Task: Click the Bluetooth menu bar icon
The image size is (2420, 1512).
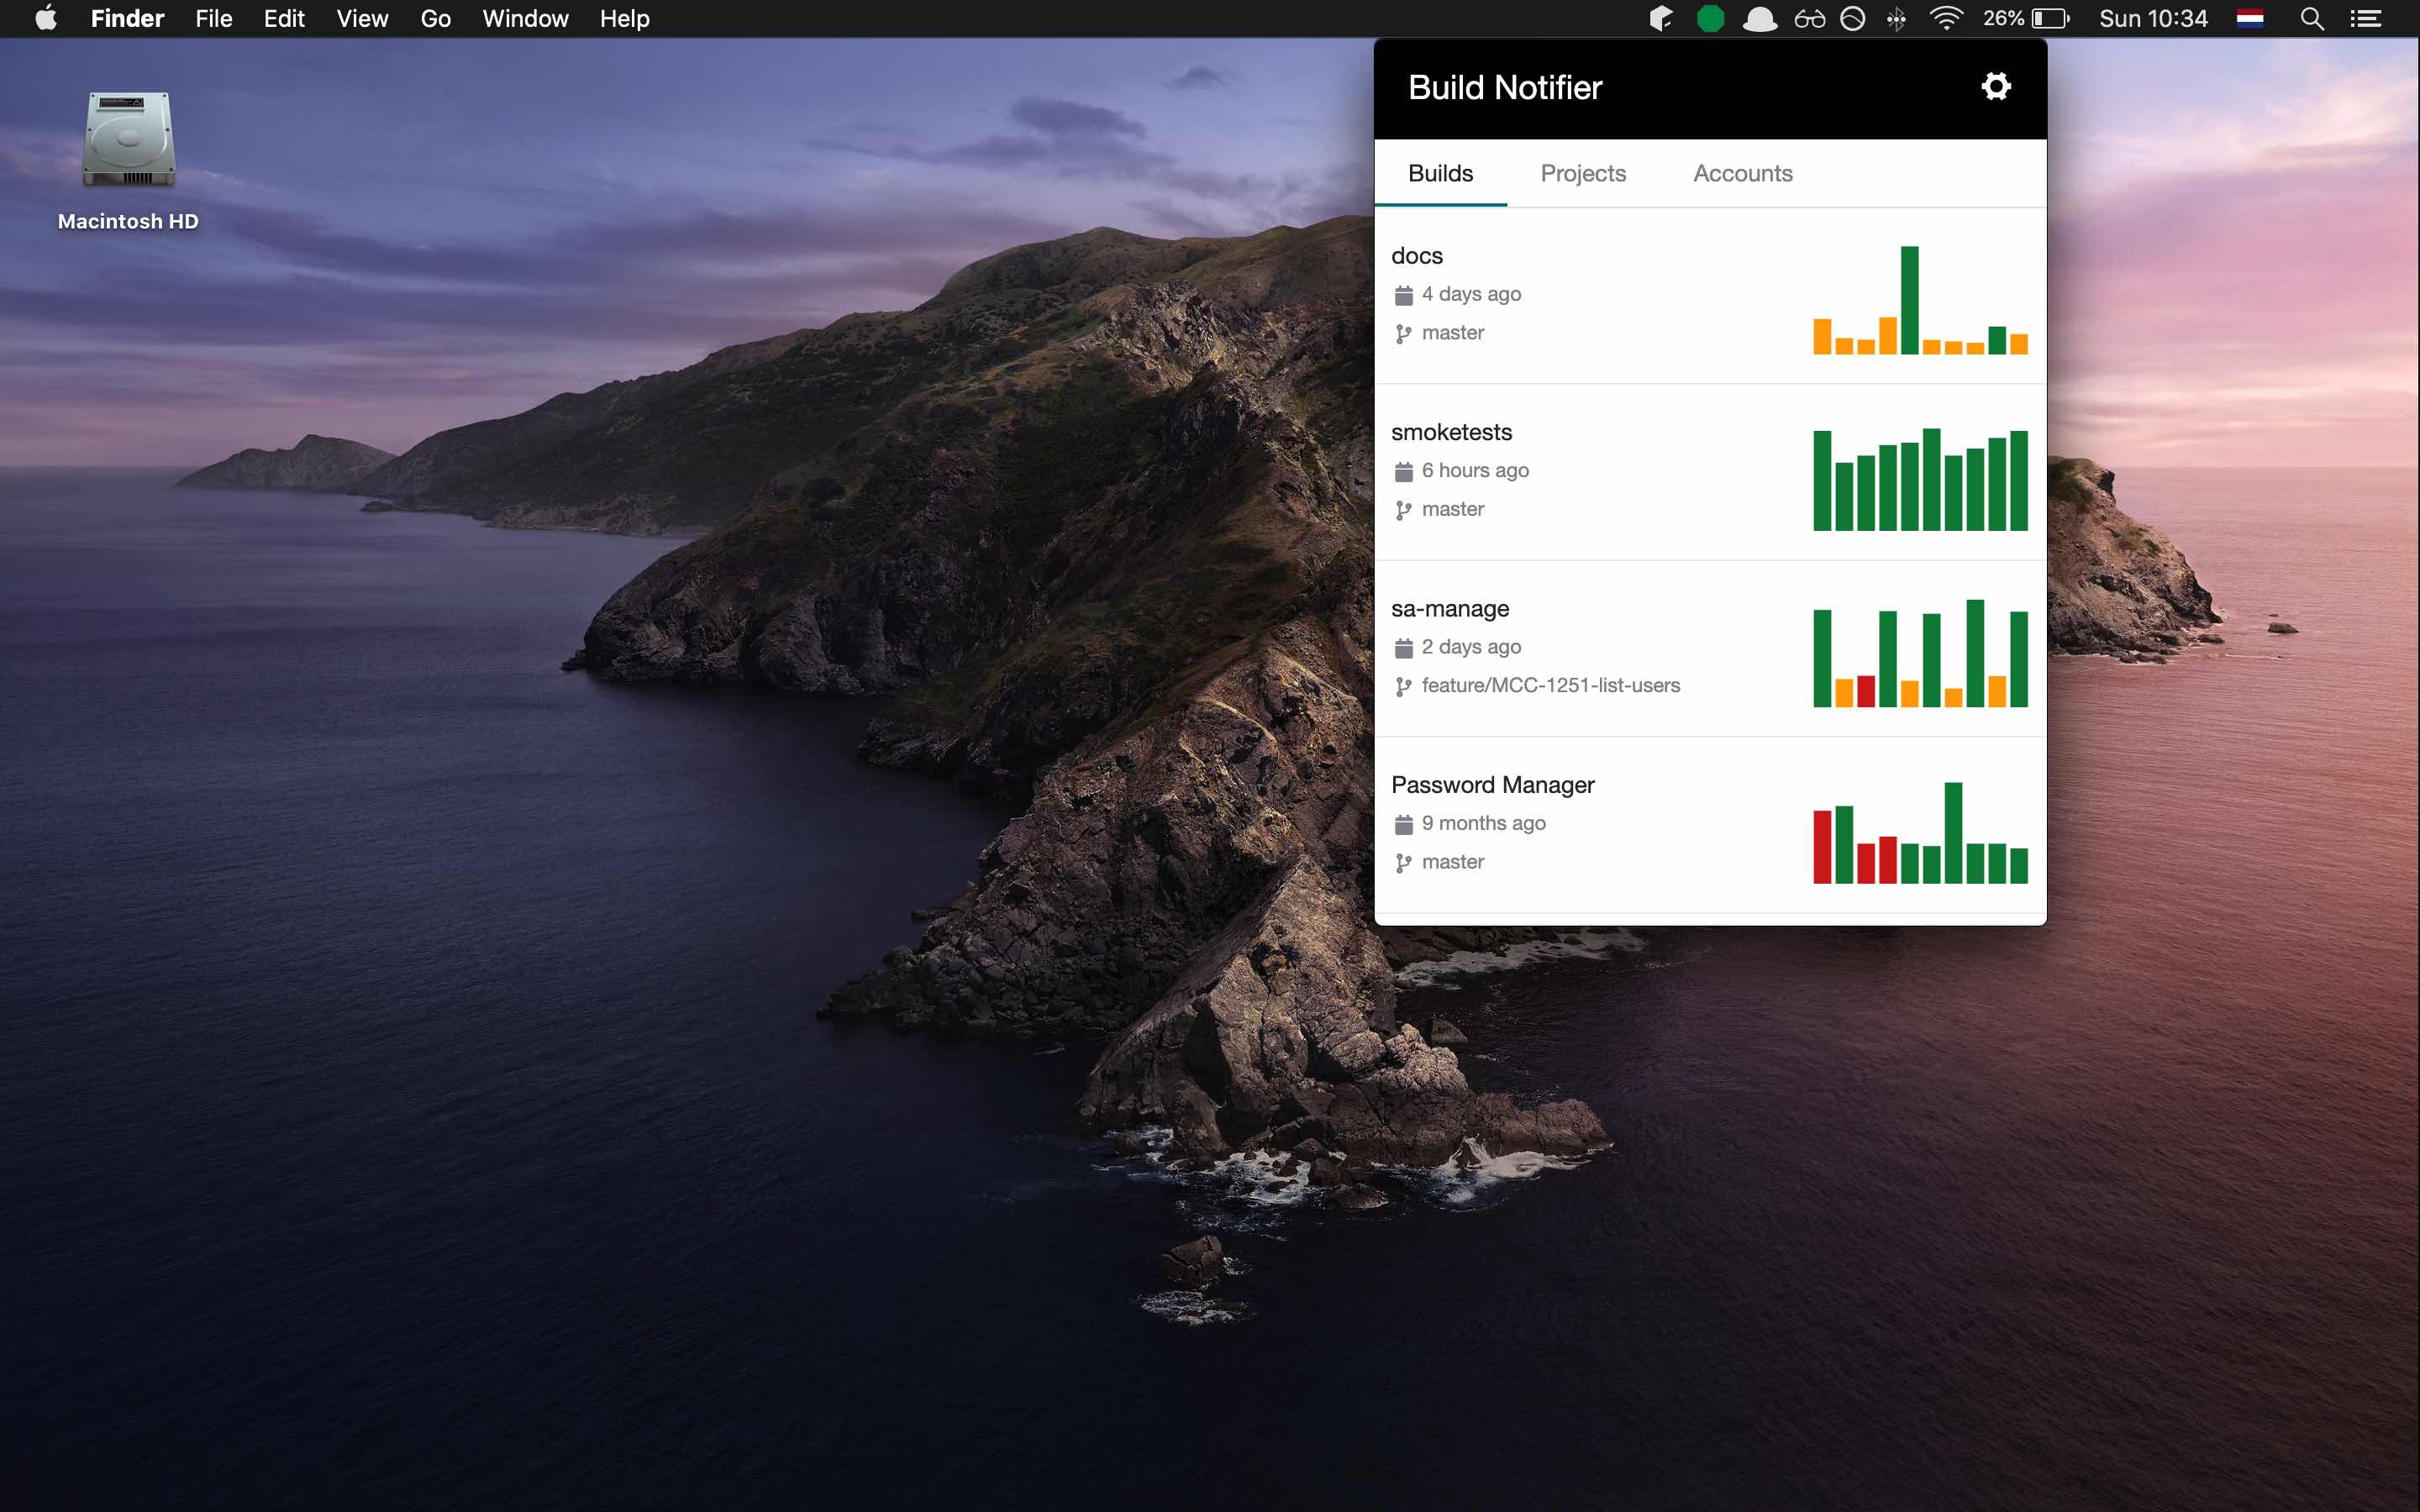Action: point(1896,19)
